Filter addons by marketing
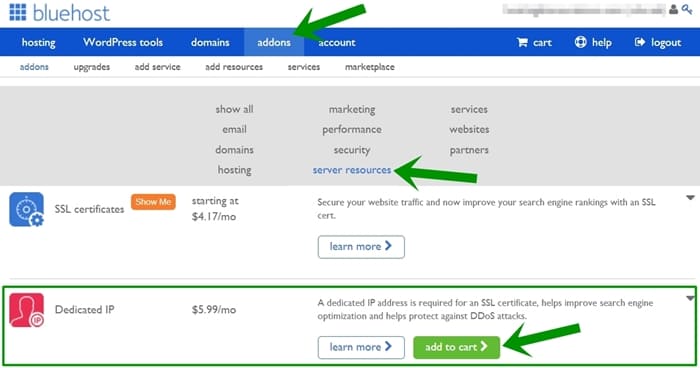The image size is (700, 368). pyautogui.click(x=352, y=109)
